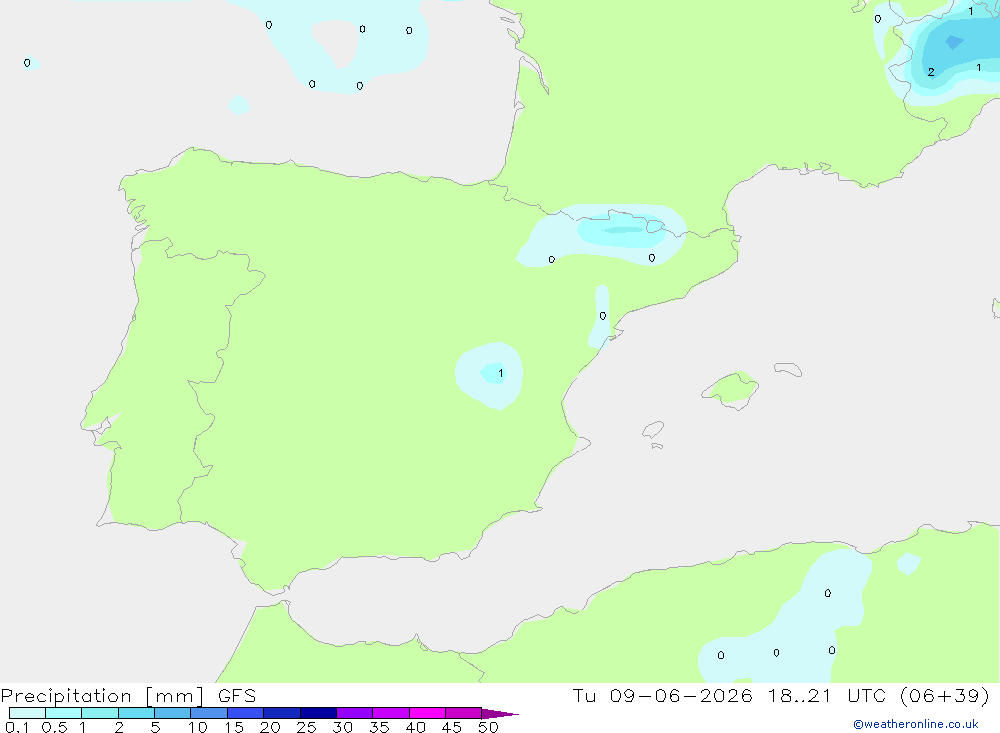Select the "UTC" timezone label
The width and height of the screenshot is (1000, 733).
pyautogui.click(x=866, y=695)
